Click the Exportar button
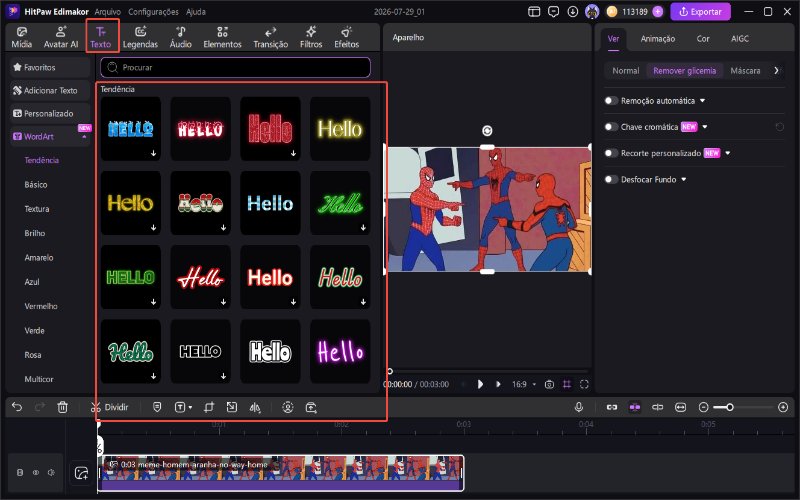This screenshot has height=500, width=800. point(700,11)
